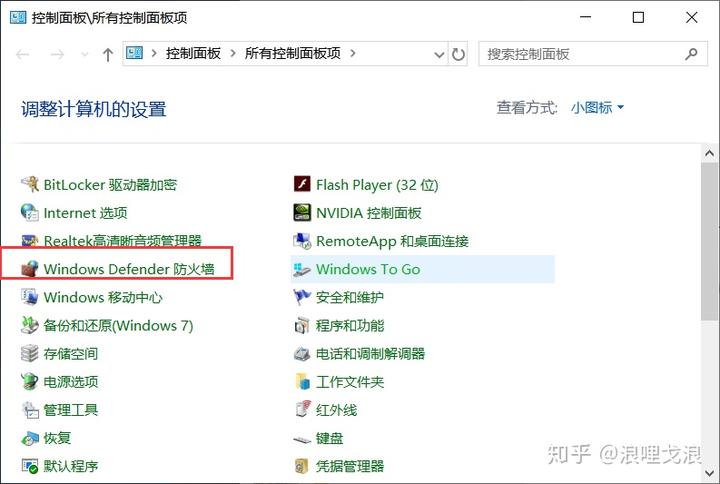Screen dimensions: 720x484
Task: Click the Internet 选项 globe icon
Action: [30, 213]
